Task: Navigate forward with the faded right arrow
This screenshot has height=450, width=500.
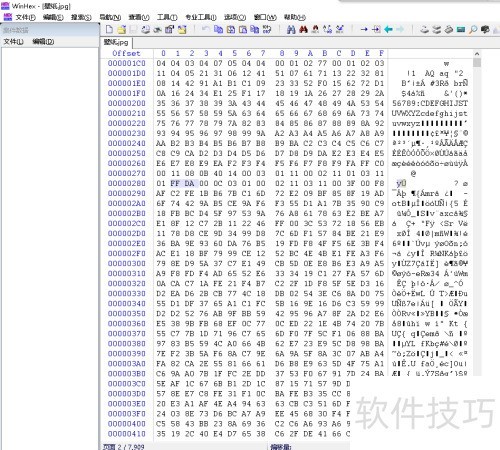Action: point(400,30)
